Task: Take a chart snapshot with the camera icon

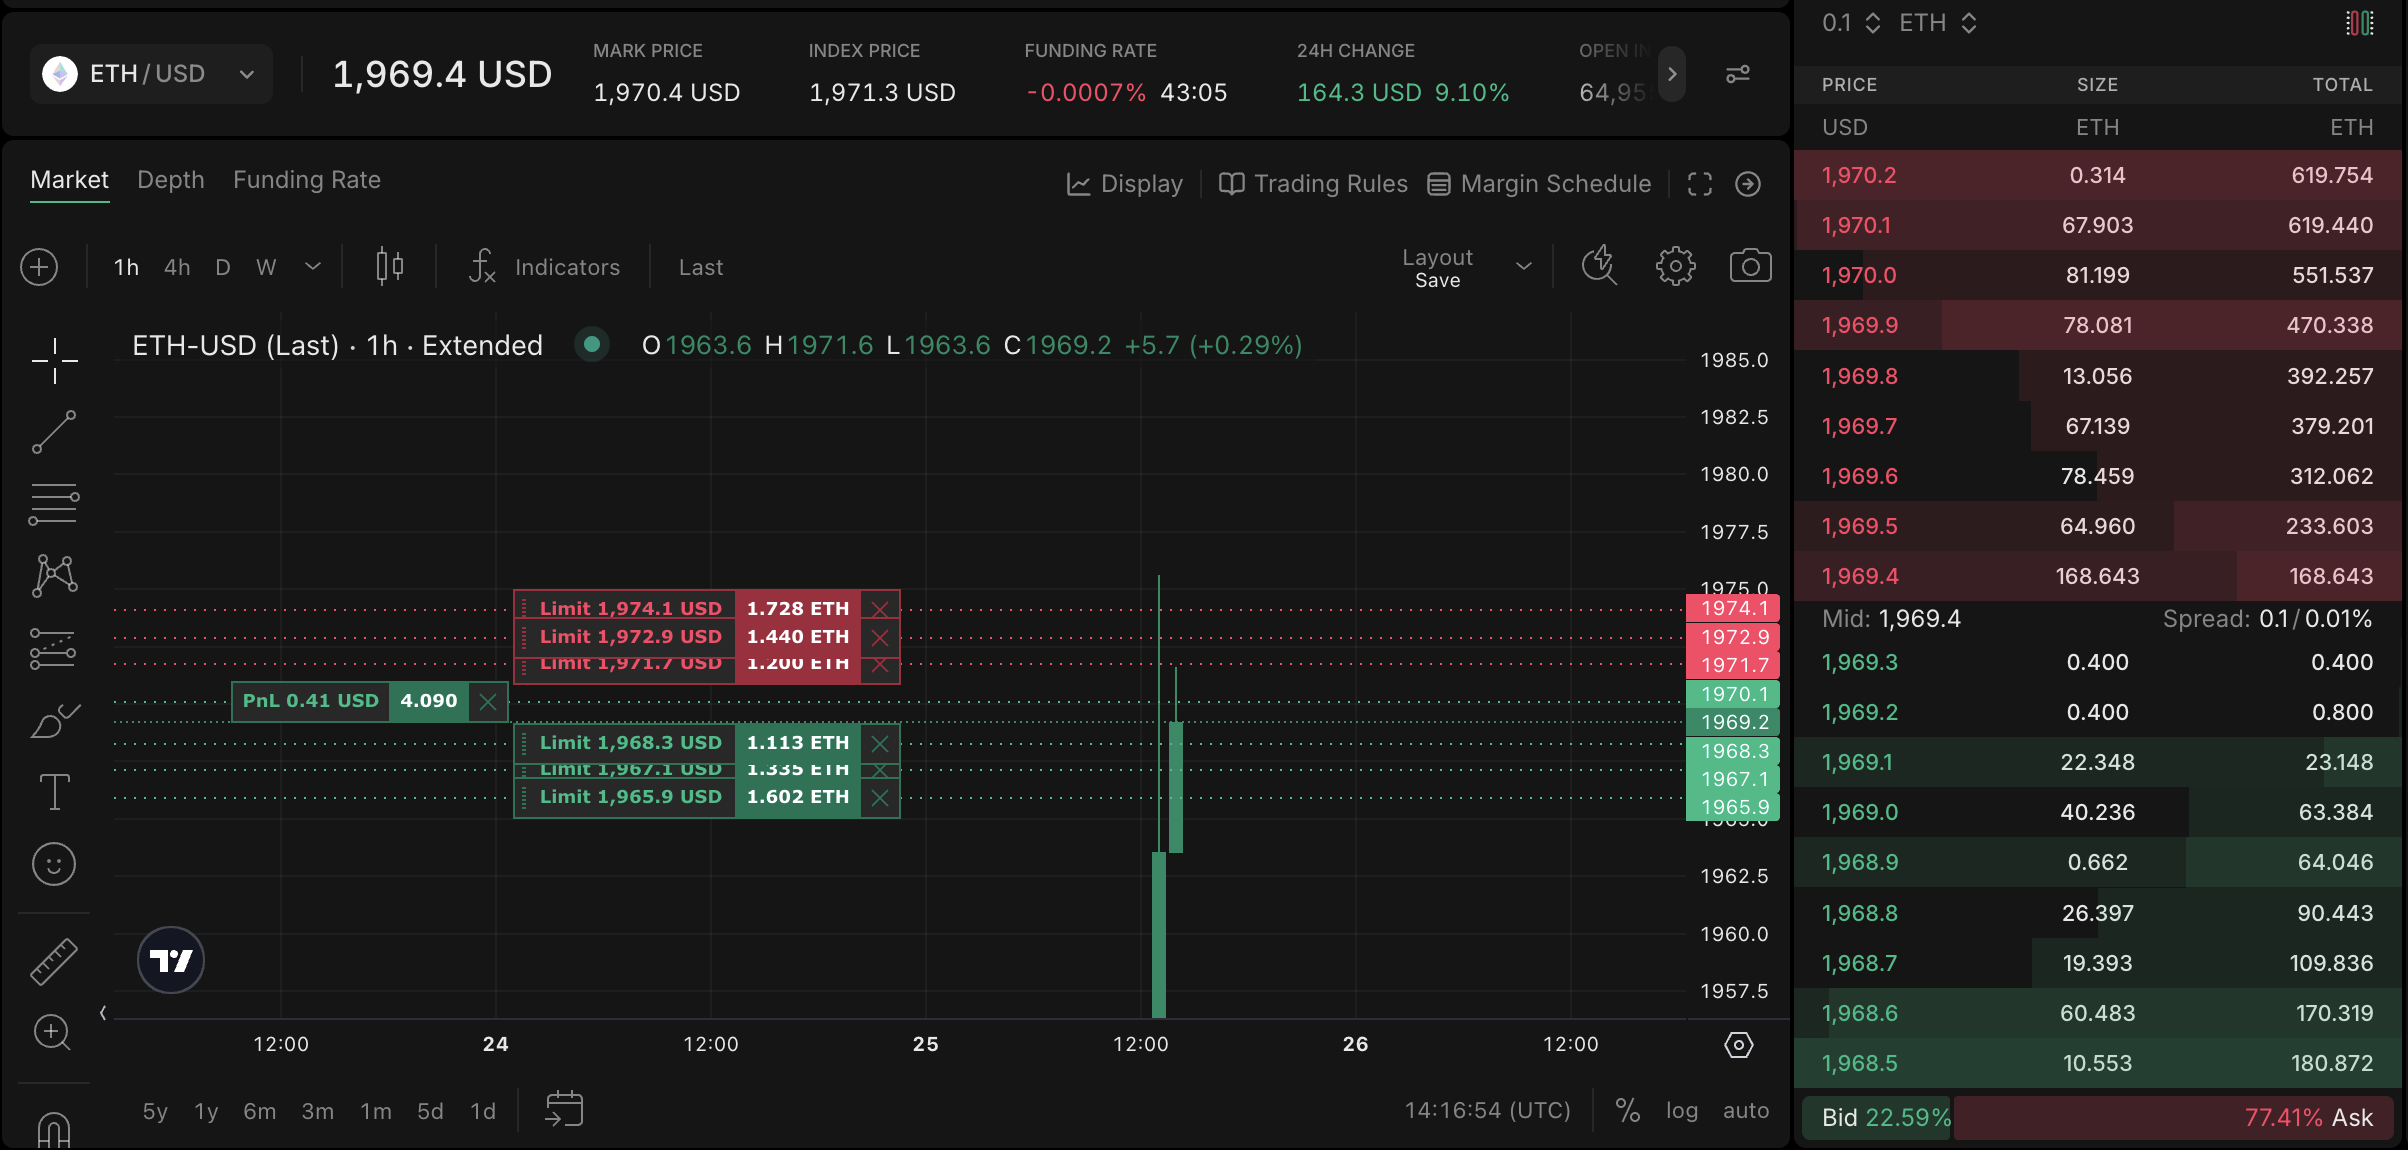Action: [1750, 265]
